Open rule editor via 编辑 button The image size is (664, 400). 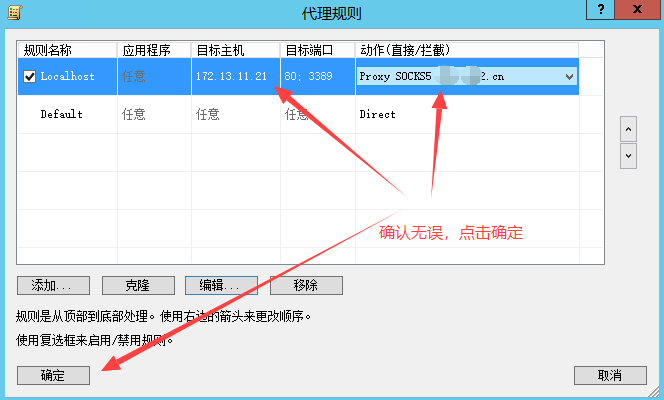point(222,285)
